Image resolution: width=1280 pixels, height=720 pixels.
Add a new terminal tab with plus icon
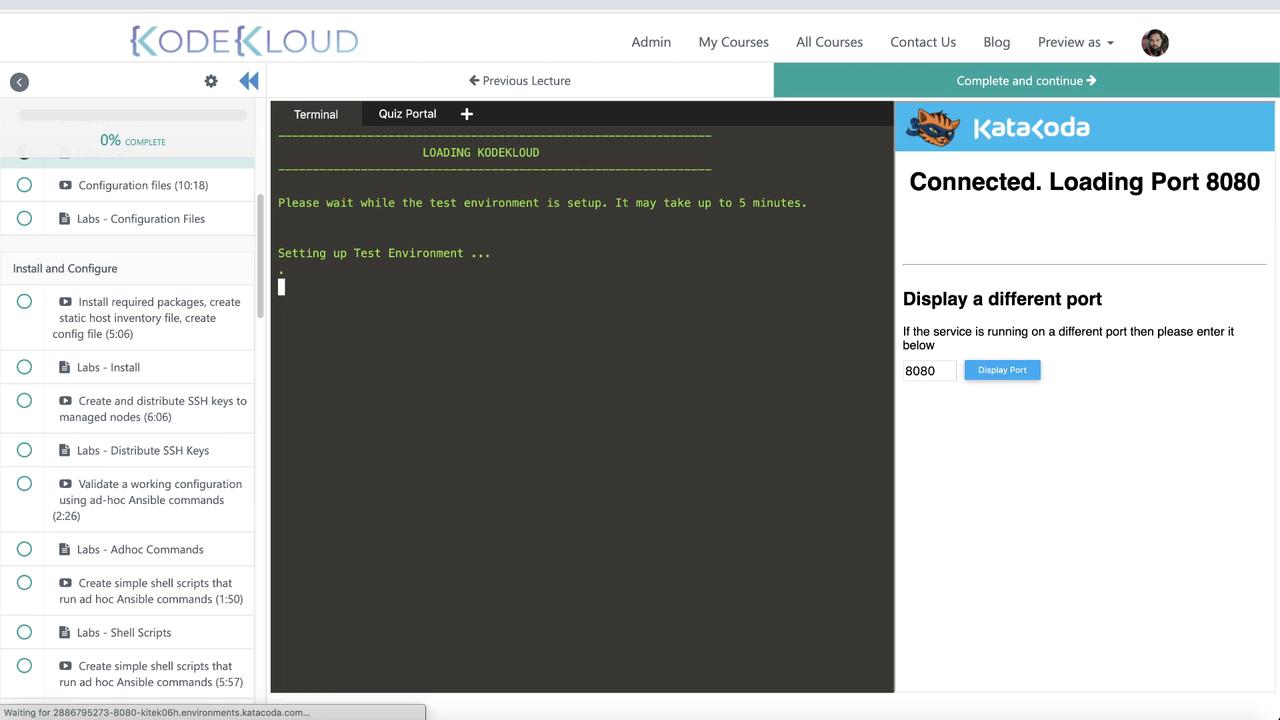(466, 114)
